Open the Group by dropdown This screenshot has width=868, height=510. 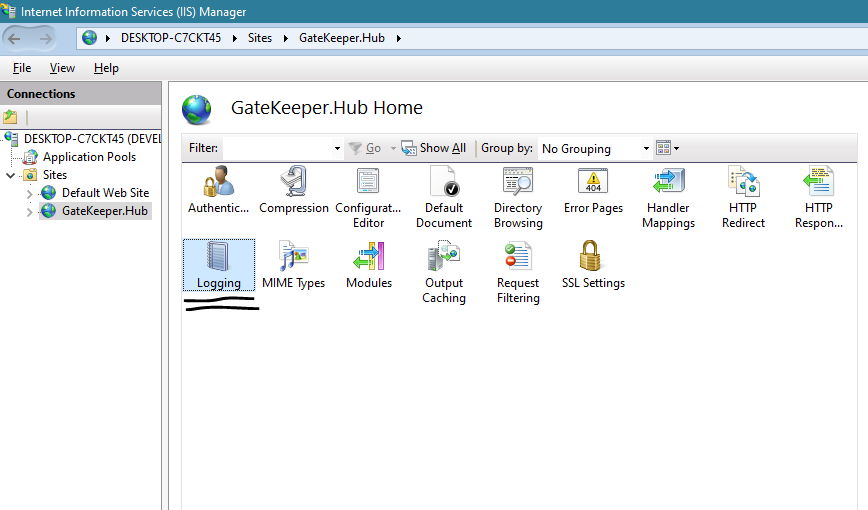593,148
